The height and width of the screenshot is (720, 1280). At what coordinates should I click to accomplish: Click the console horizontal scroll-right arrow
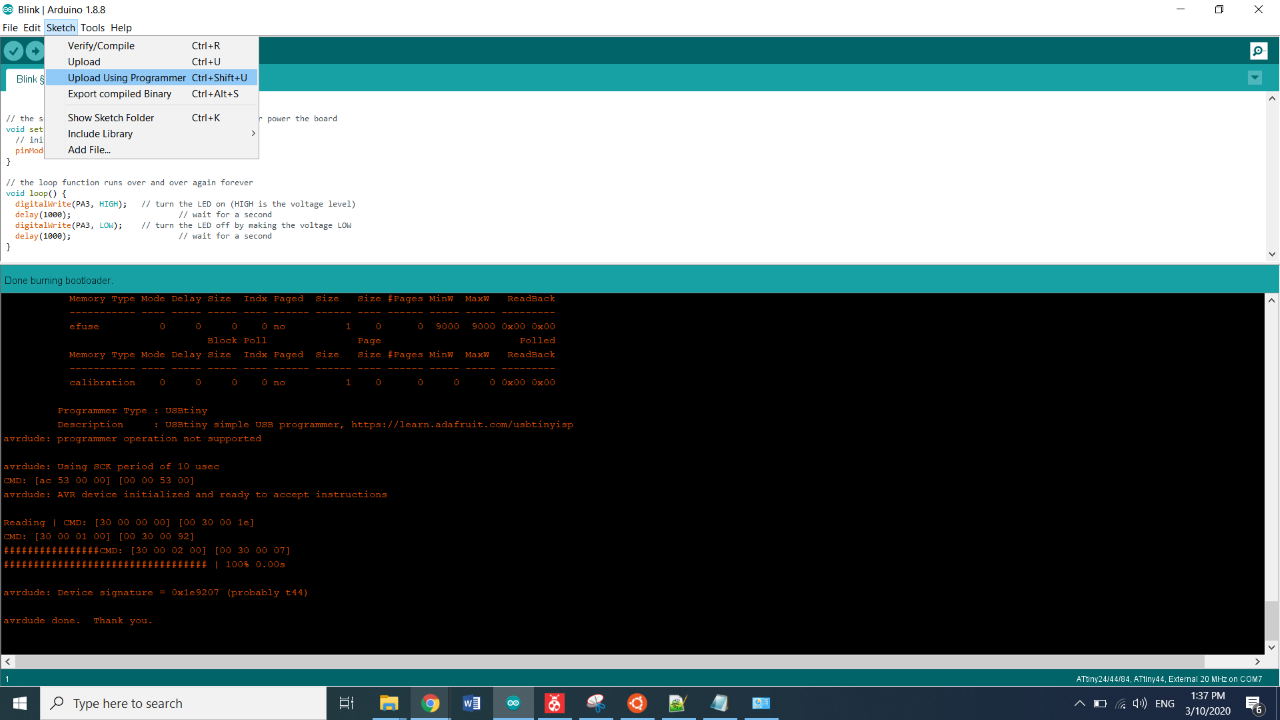(x=1258, y=661)
